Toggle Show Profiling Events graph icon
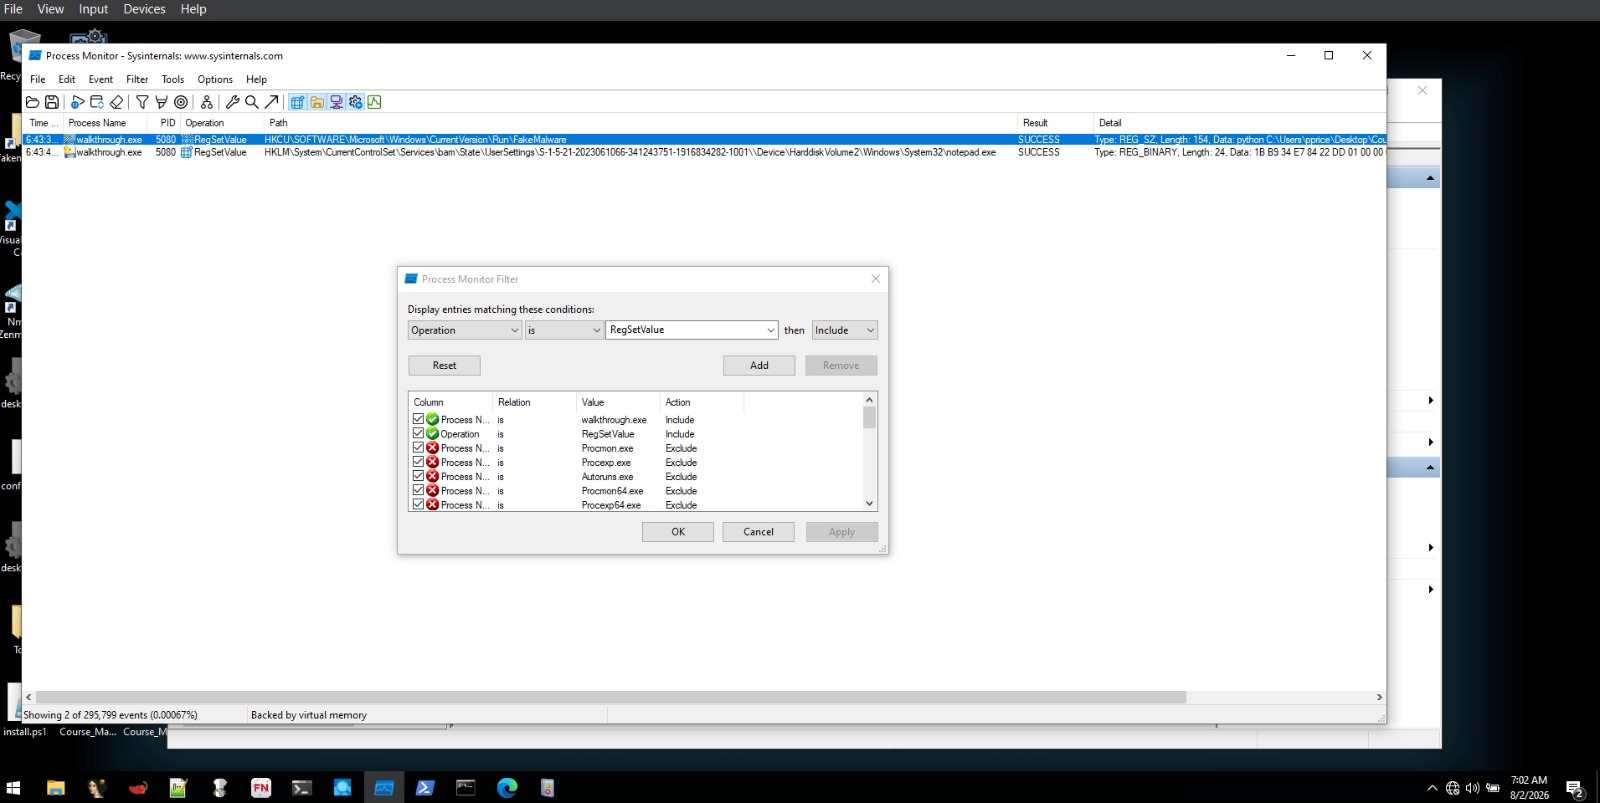The width and height of the screenshot is (1600, 803). pos(374,102)
